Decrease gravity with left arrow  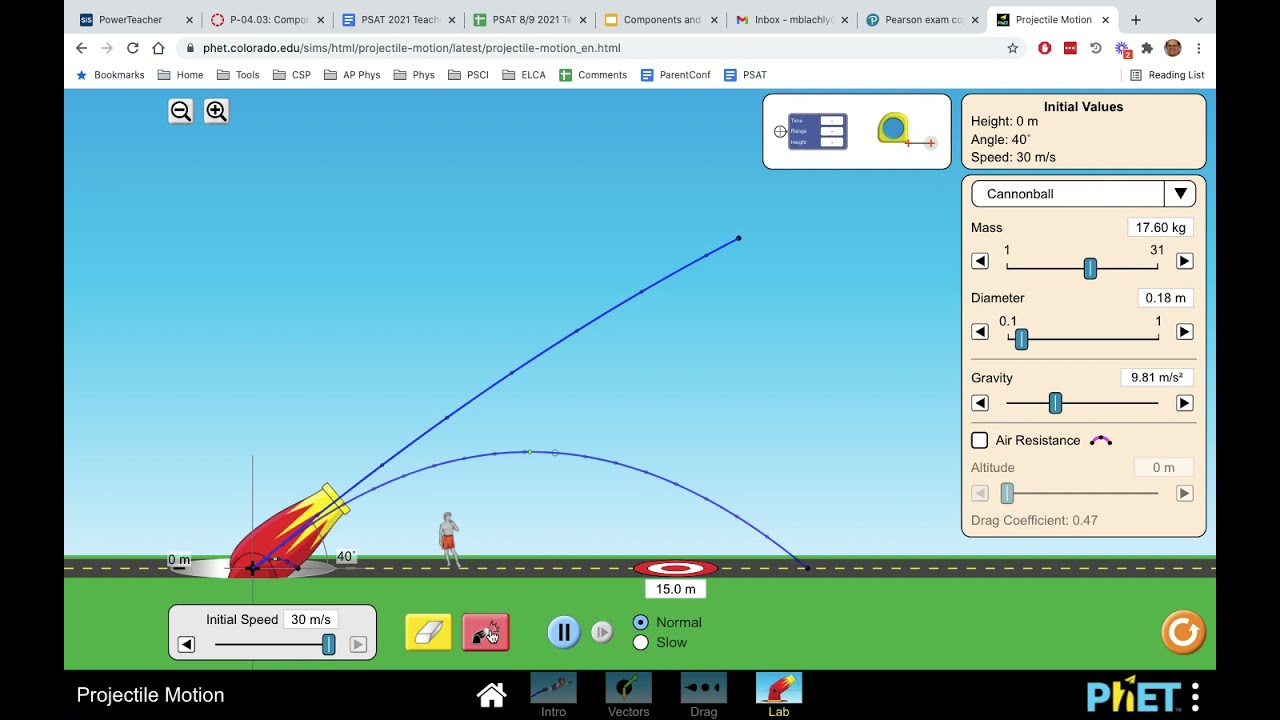tap(980, 403)
